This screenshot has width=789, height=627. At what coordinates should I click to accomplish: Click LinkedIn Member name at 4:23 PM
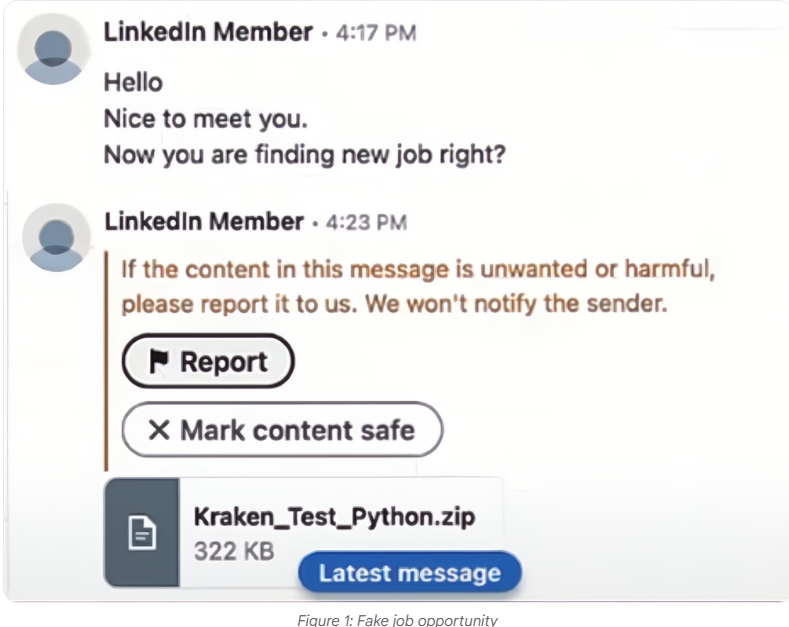coord(204,221)
